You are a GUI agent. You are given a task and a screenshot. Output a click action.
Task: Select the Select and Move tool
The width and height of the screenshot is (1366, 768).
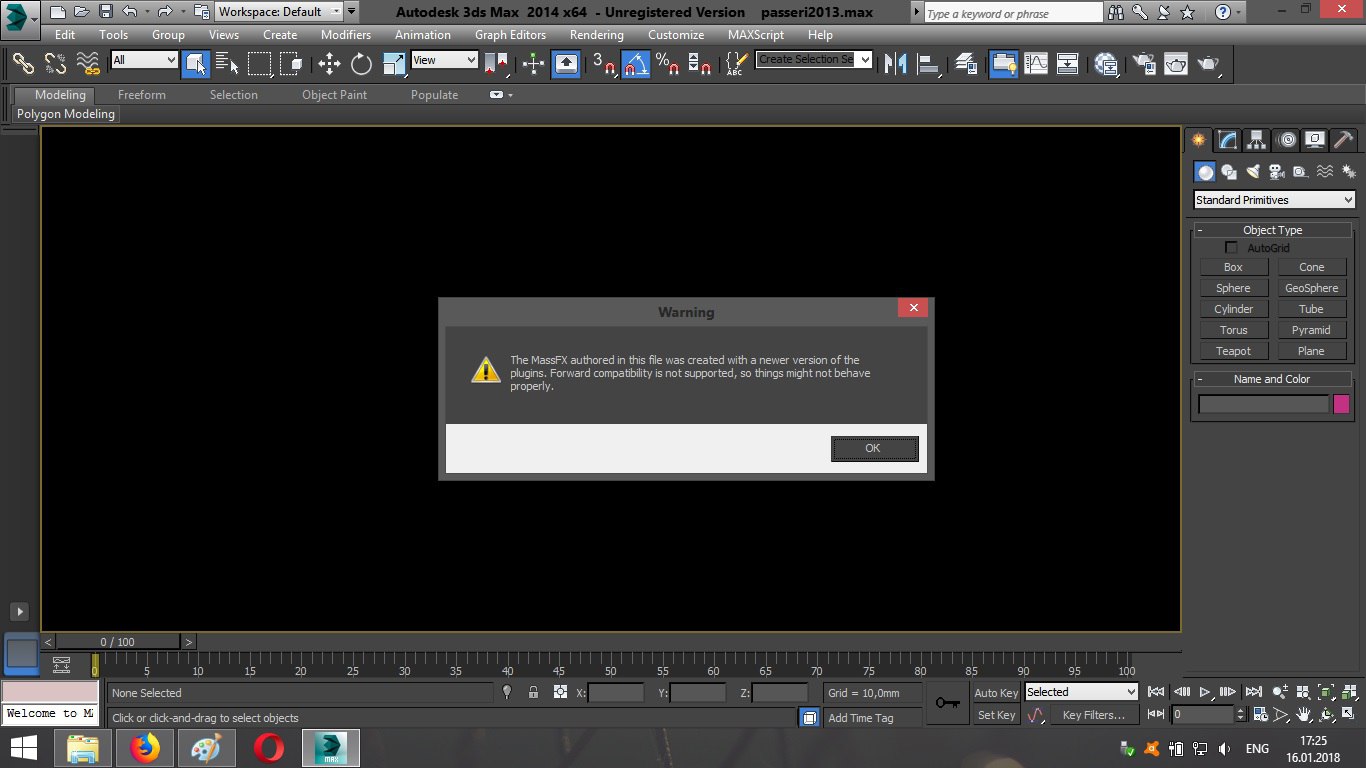(329, 64)
